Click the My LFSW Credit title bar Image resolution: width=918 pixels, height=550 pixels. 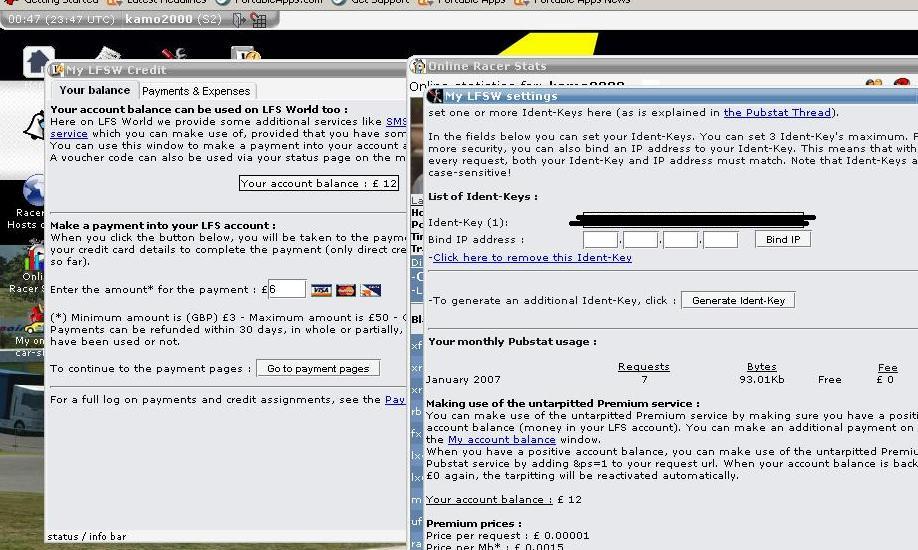click(x=225, y=70)
